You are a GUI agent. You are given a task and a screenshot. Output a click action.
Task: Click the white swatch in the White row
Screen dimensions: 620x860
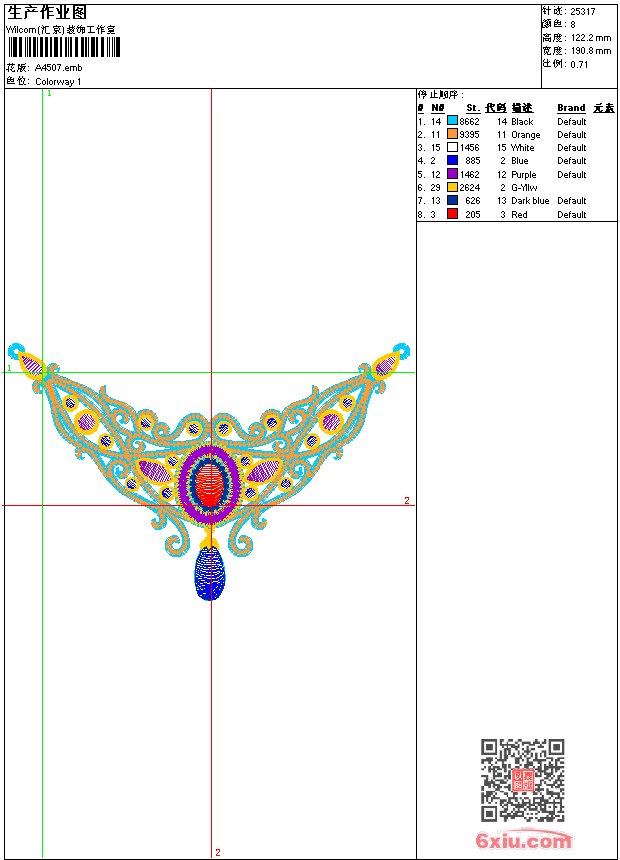point(452,147)
